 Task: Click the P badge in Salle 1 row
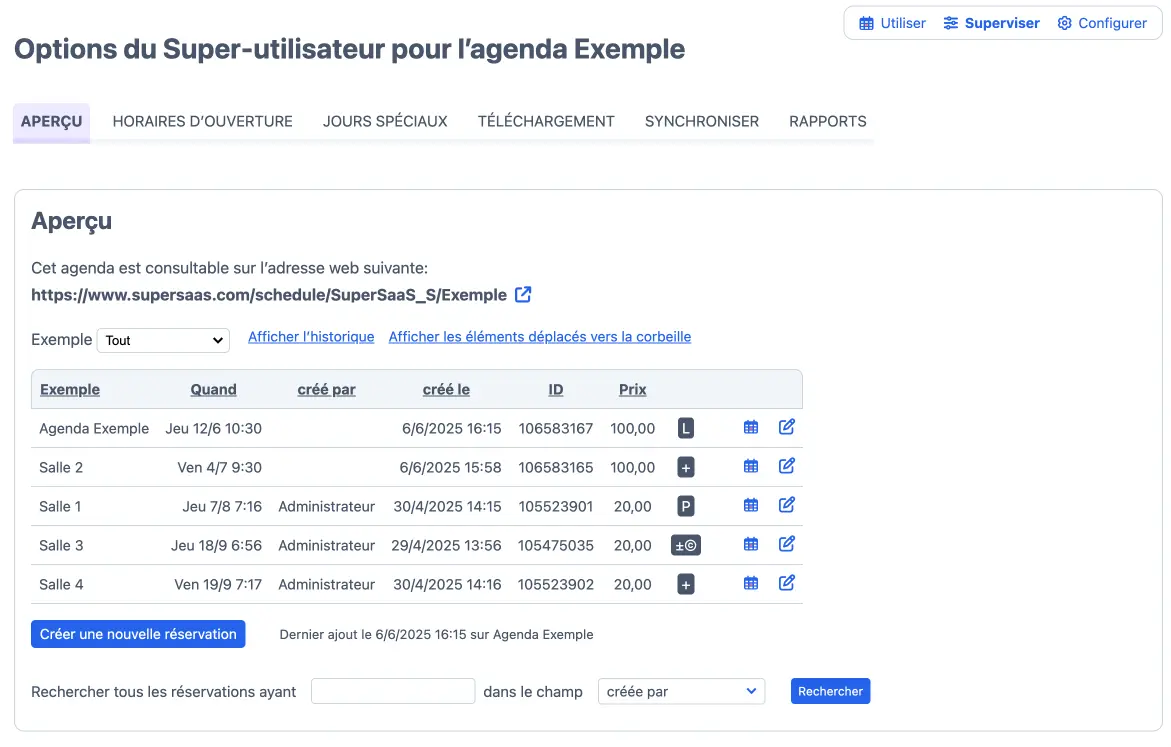[686, 506]
